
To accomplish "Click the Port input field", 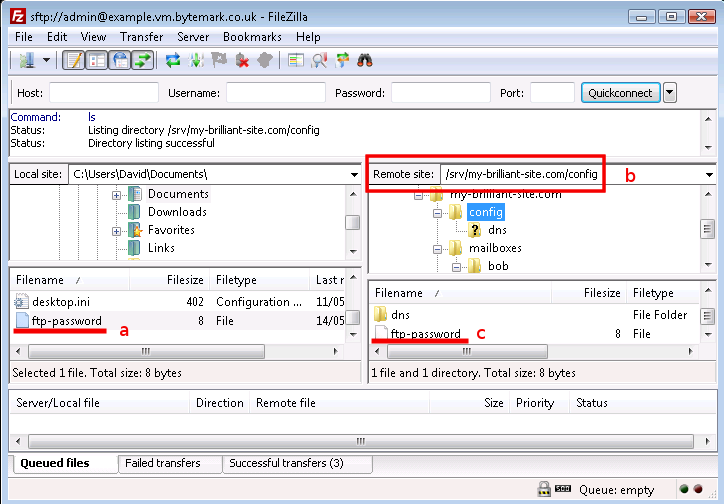I will pyautogui.click(x=552, y=93).
